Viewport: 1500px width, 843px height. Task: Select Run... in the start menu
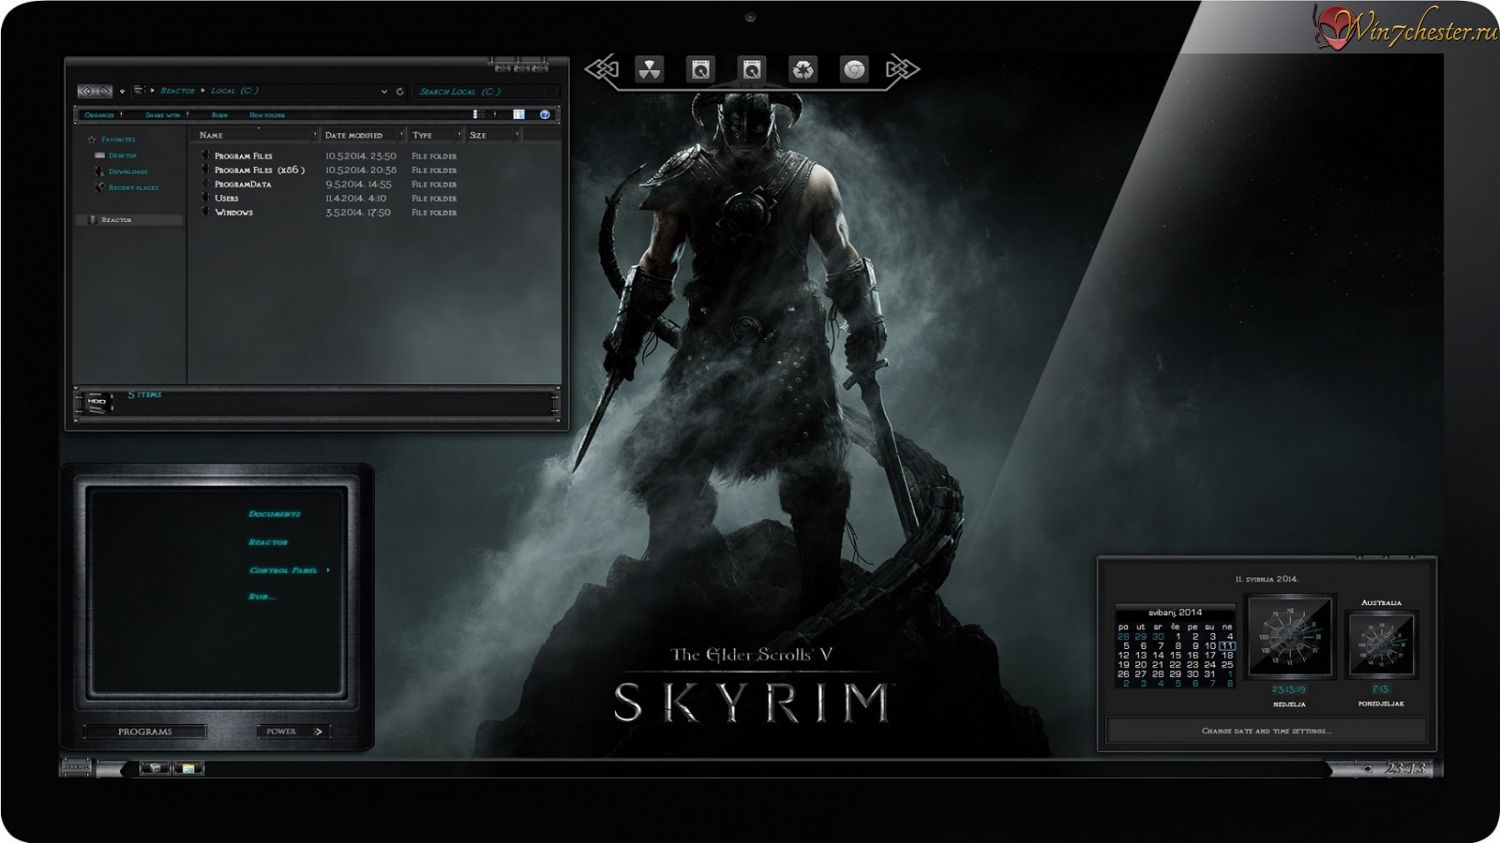[x=262, y=597]
